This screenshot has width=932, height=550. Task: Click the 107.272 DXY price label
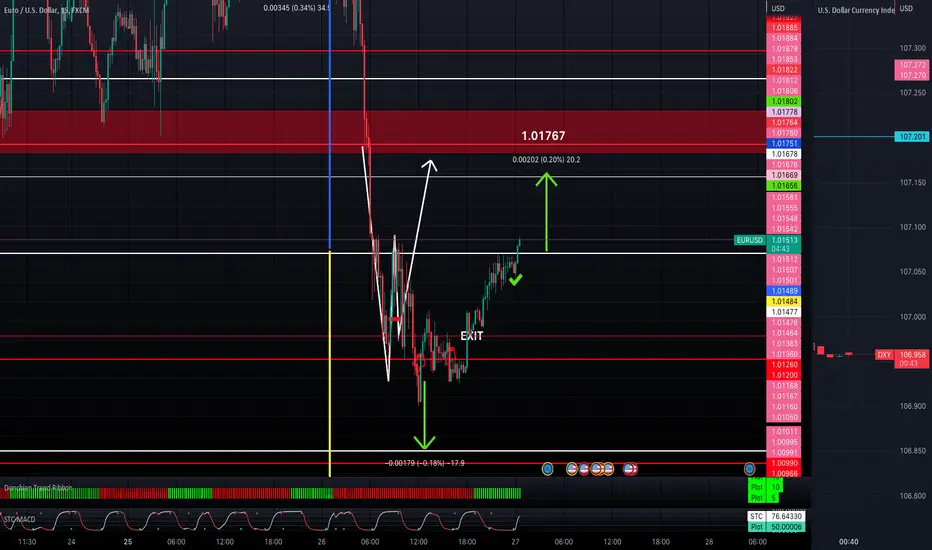pos(912,65)
